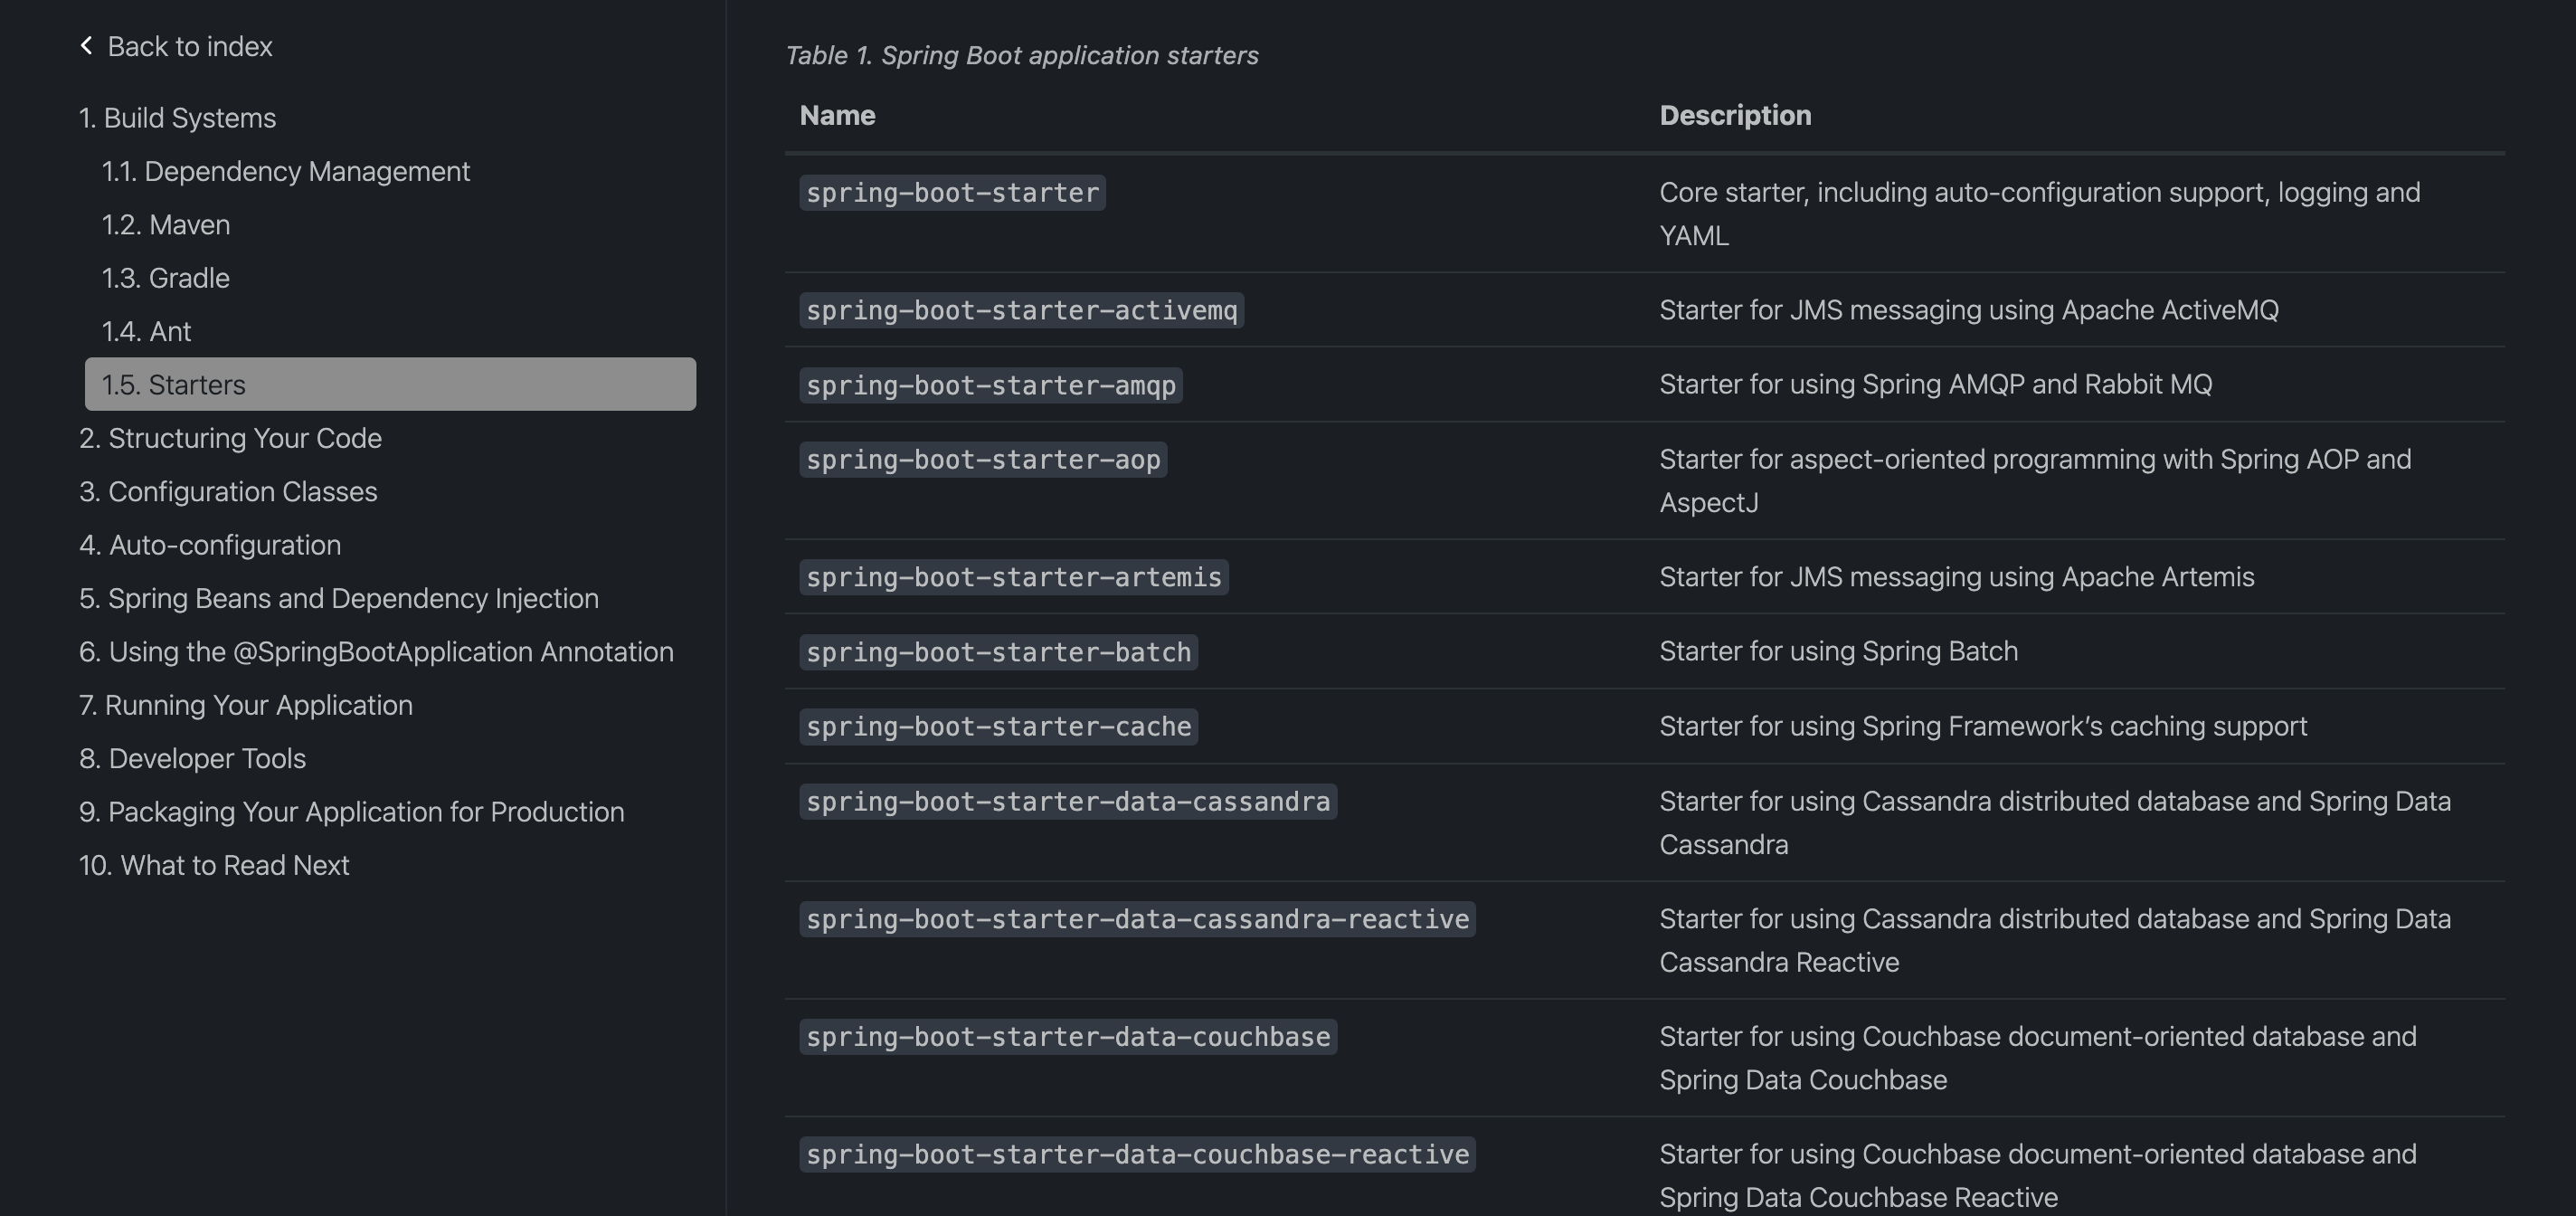Viewport: 2576px width, 1216px height.
Task: Open section 1. Build Systems
Action: [177, 117]
